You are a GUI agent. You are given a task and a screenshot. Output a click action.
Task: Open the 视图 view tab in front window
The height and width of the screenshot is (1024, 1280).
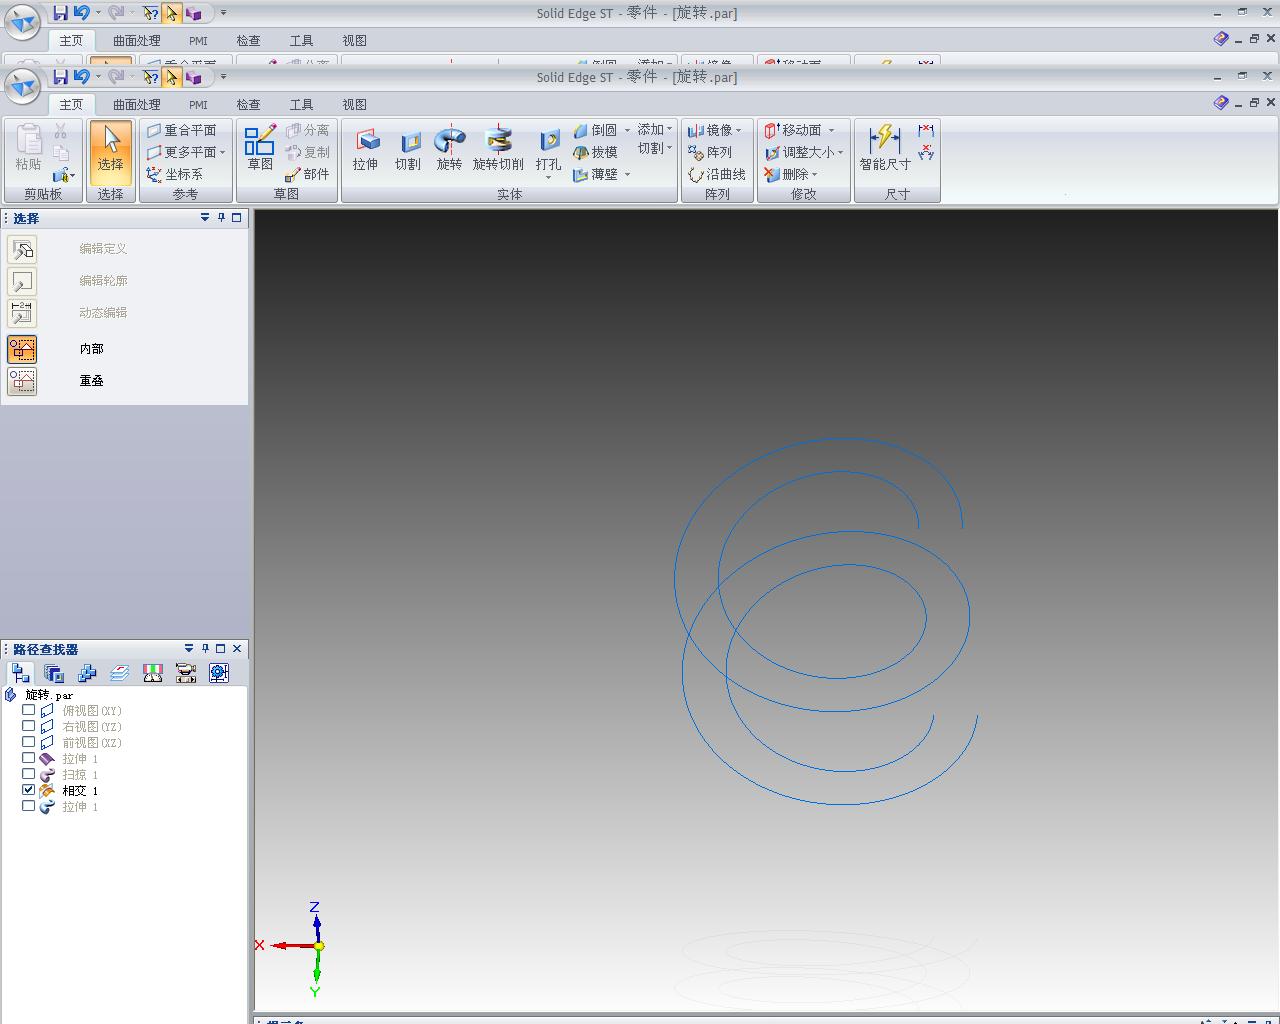click(354, 104)
